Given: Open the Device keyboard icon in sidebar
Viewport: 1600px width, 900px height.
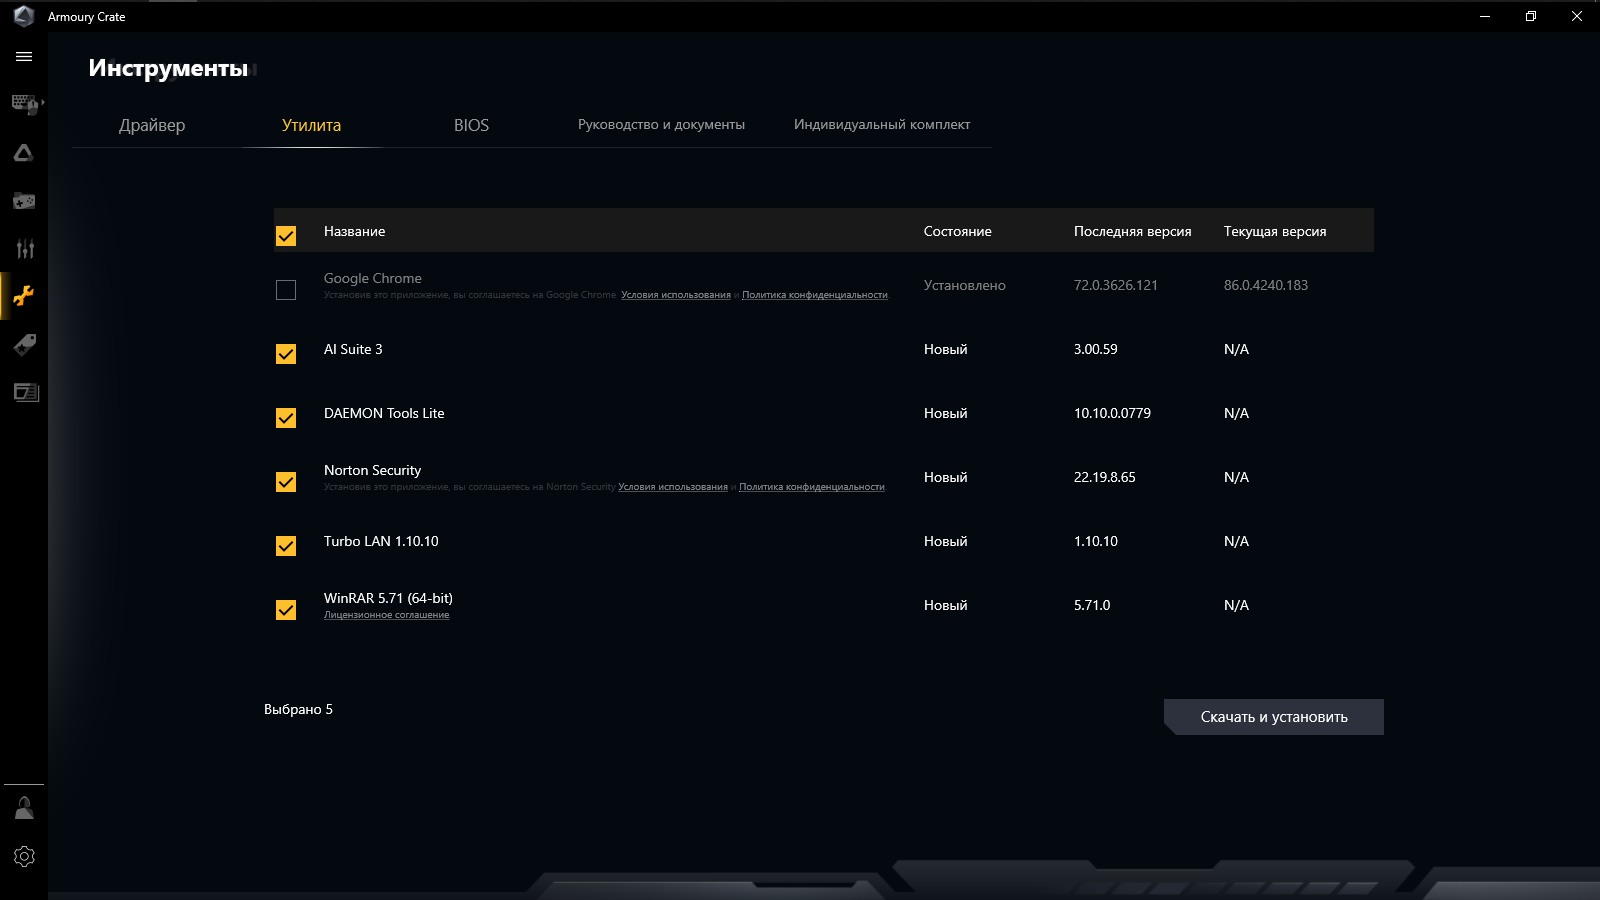Looking at the screenshot, I should point(24,104).
